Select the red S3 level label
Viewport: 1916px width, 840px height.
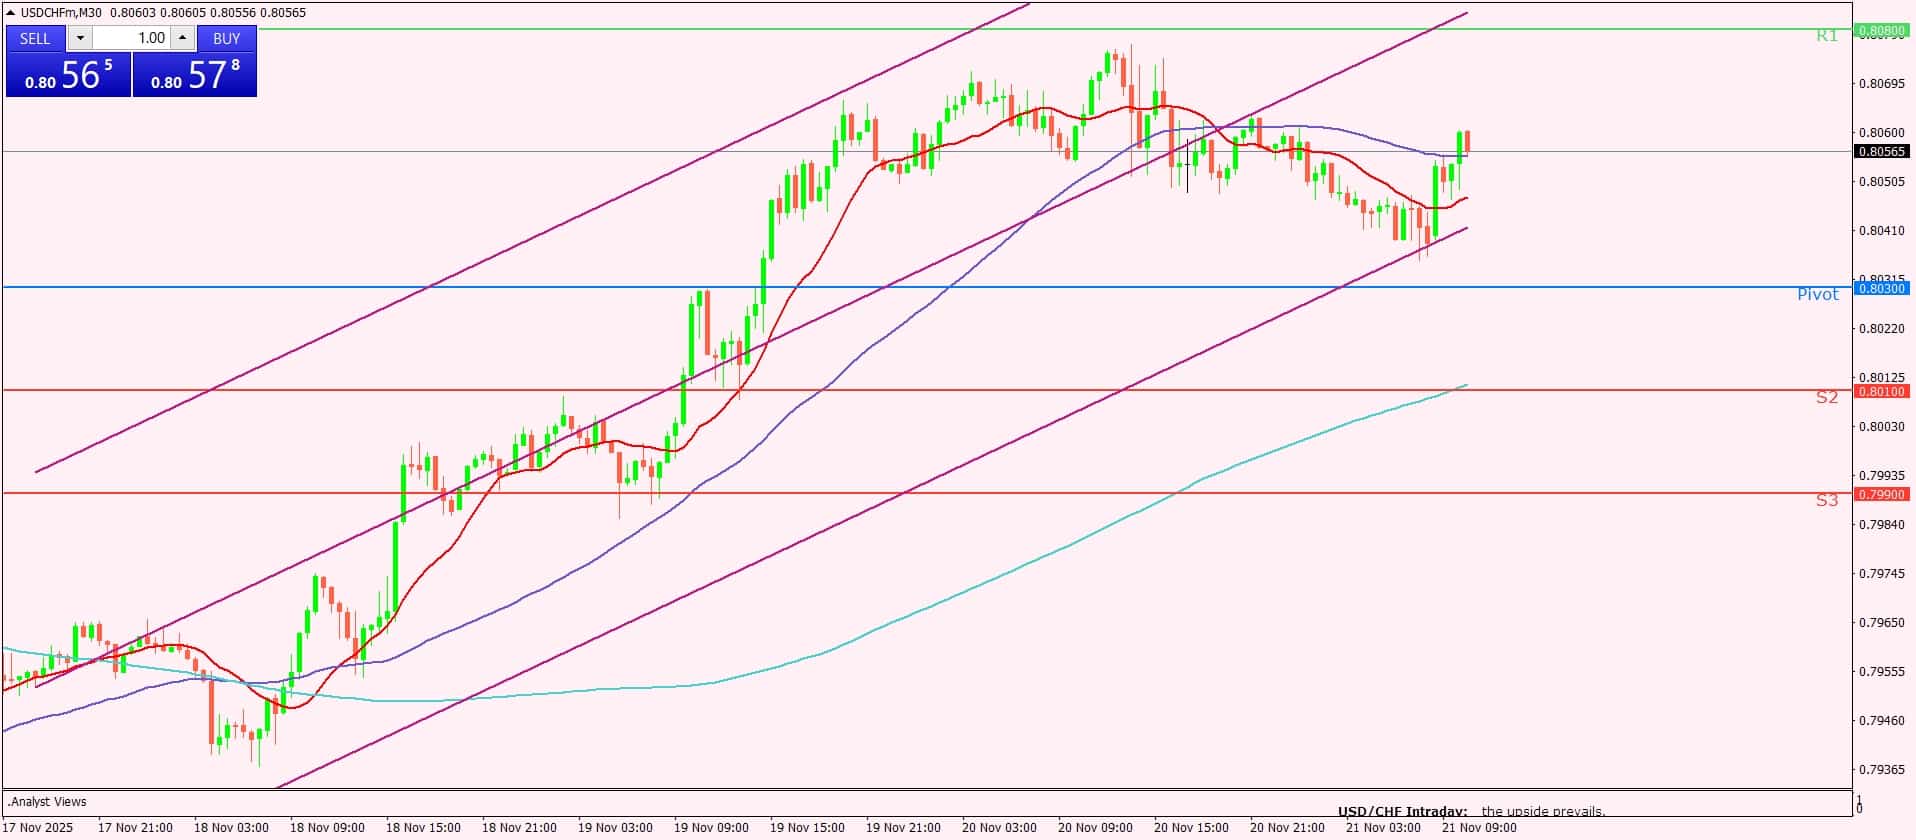click(1827, 500)
